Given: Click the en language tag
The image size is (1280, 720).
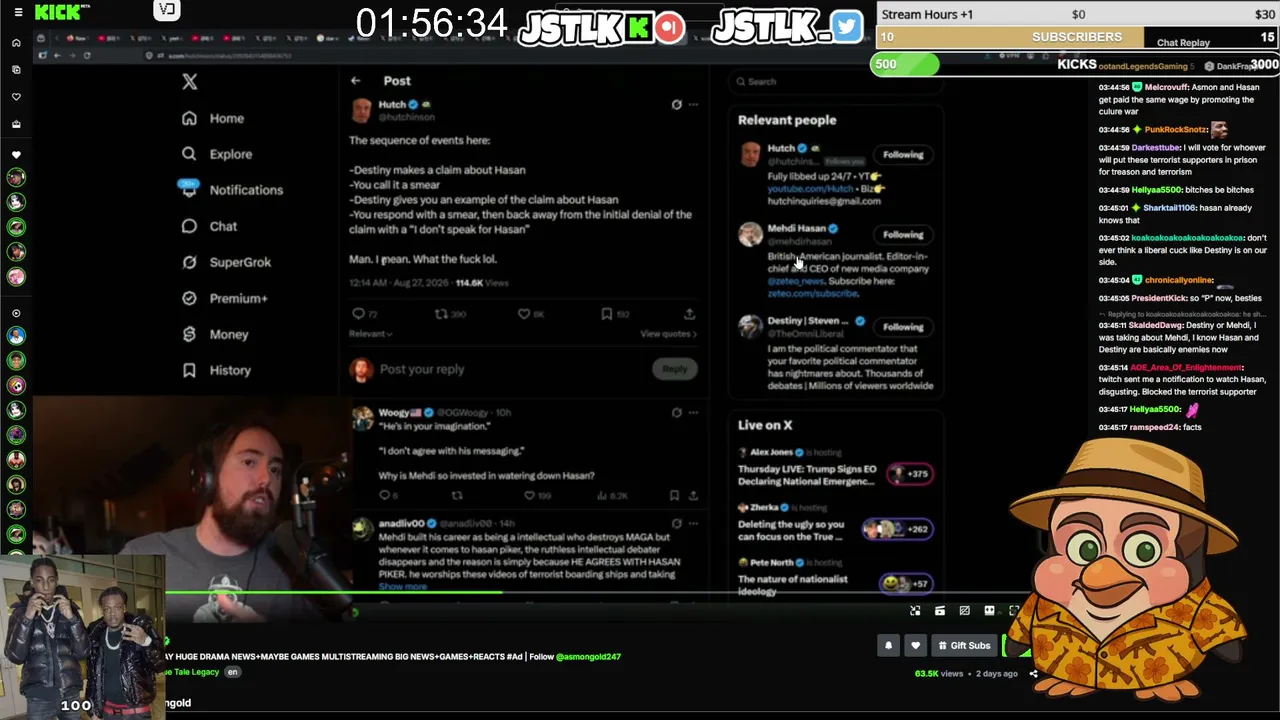Looking at the screenshot, I should (233, 672).
